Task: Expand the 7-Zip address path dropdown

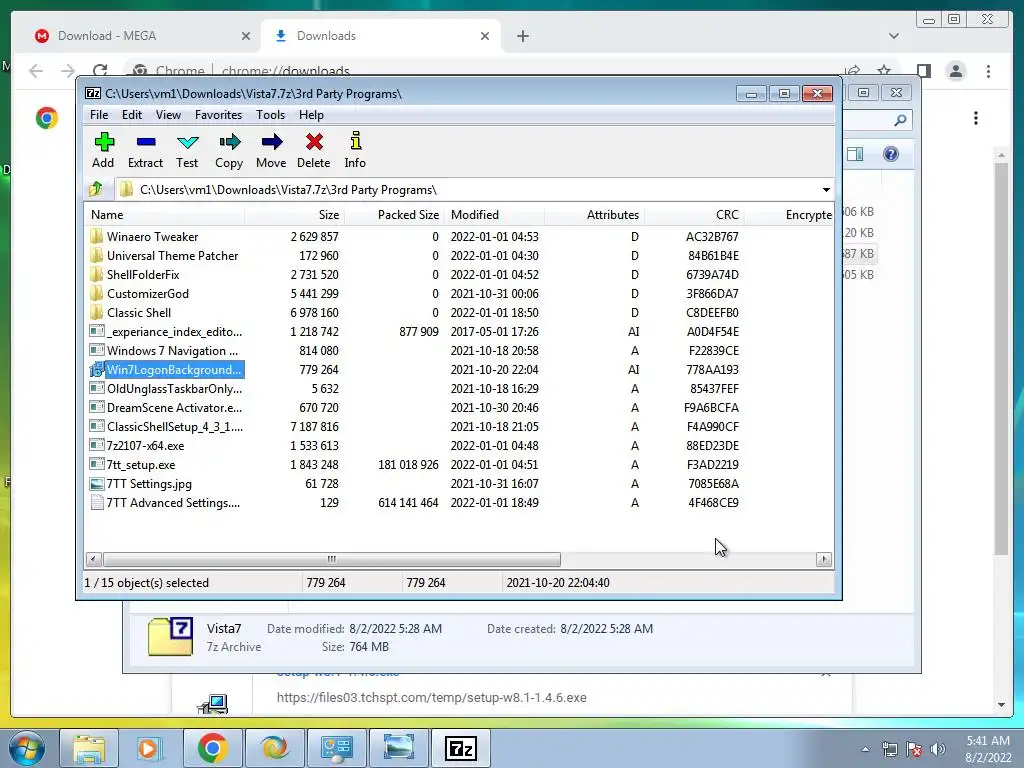Action: coord(826,189)
